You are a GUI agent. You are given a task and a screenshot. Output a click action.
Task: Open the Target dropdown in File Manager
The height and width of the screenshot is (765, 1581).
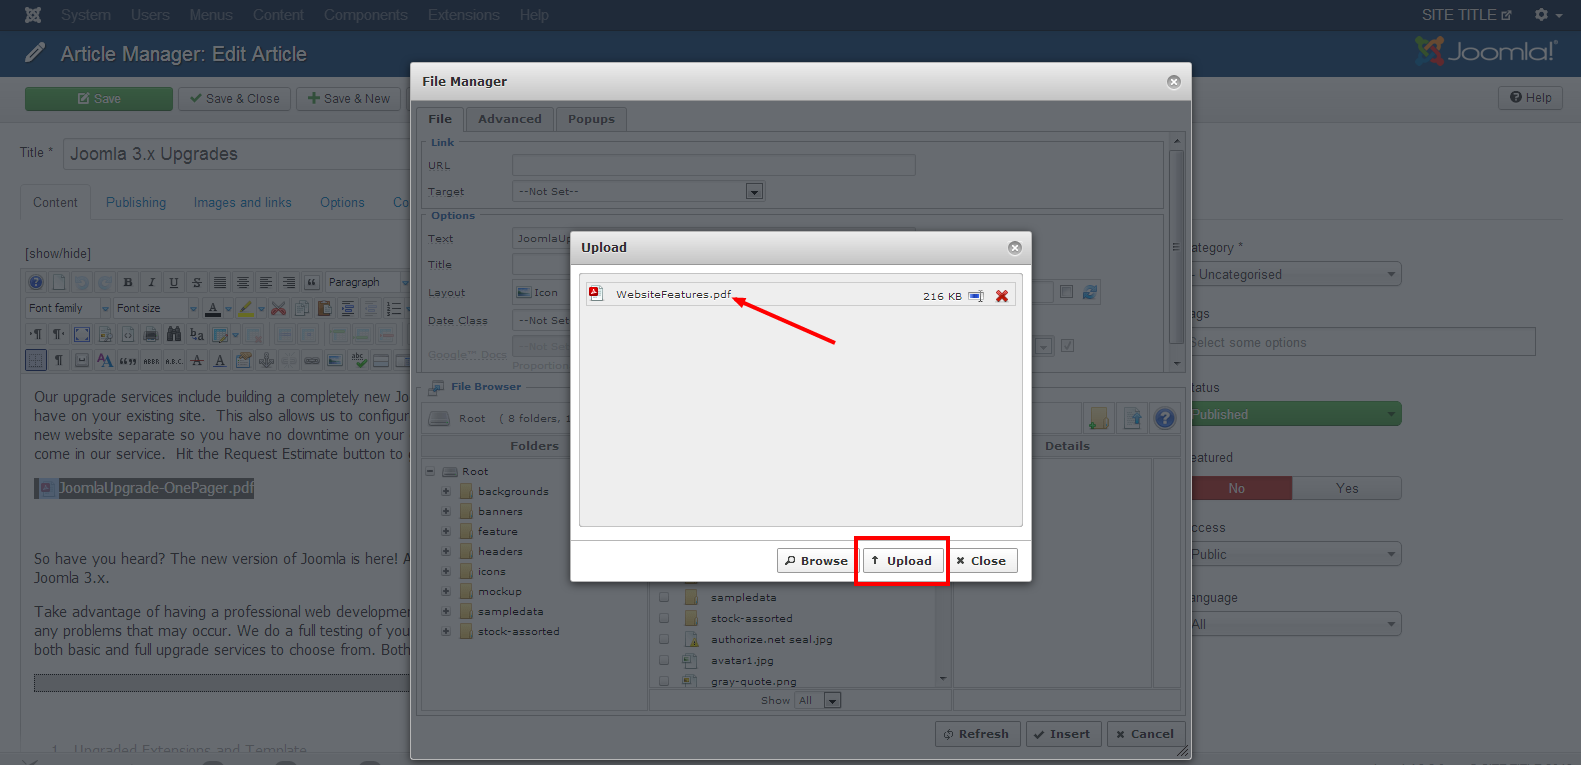click(638, 191)
